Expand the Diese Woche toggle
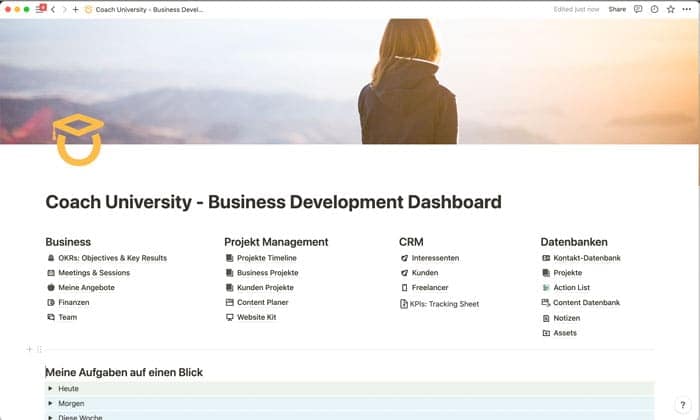Image resolution: width=700 pixels, height=420 pixels. [50, 416]
